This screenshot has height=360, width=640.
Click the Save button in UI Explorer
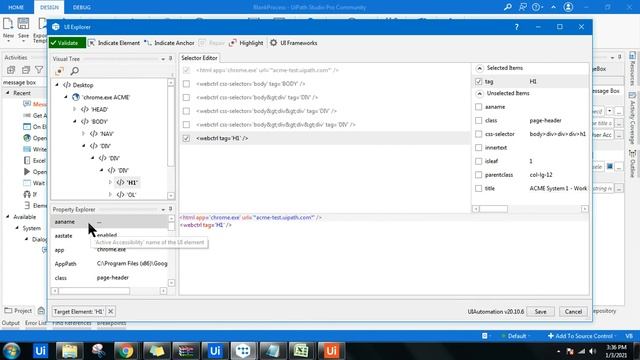[540, 311]
